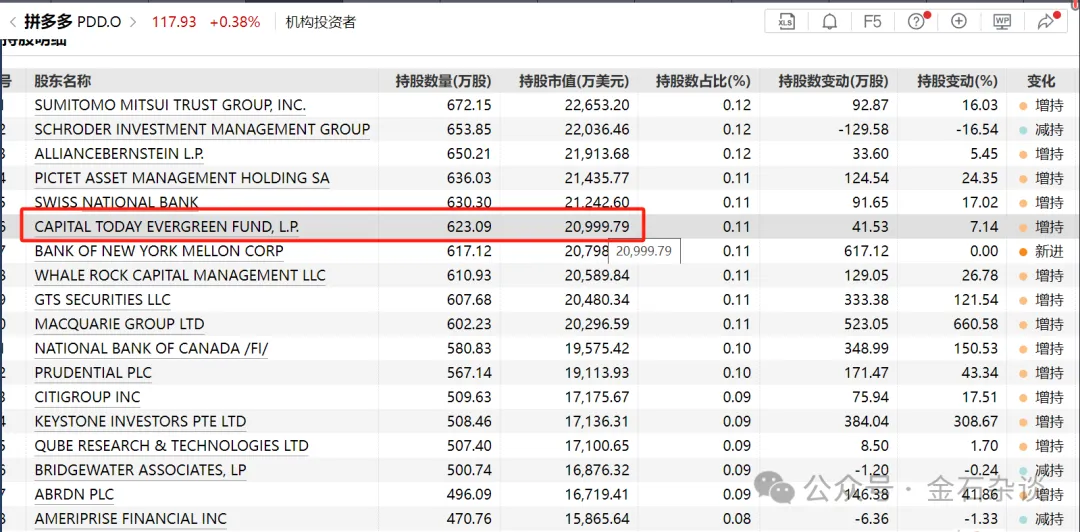Viewport: 1080px width, 532px height.
Task: Select the 22,036.46 market value cell
Action: point(595,130)
